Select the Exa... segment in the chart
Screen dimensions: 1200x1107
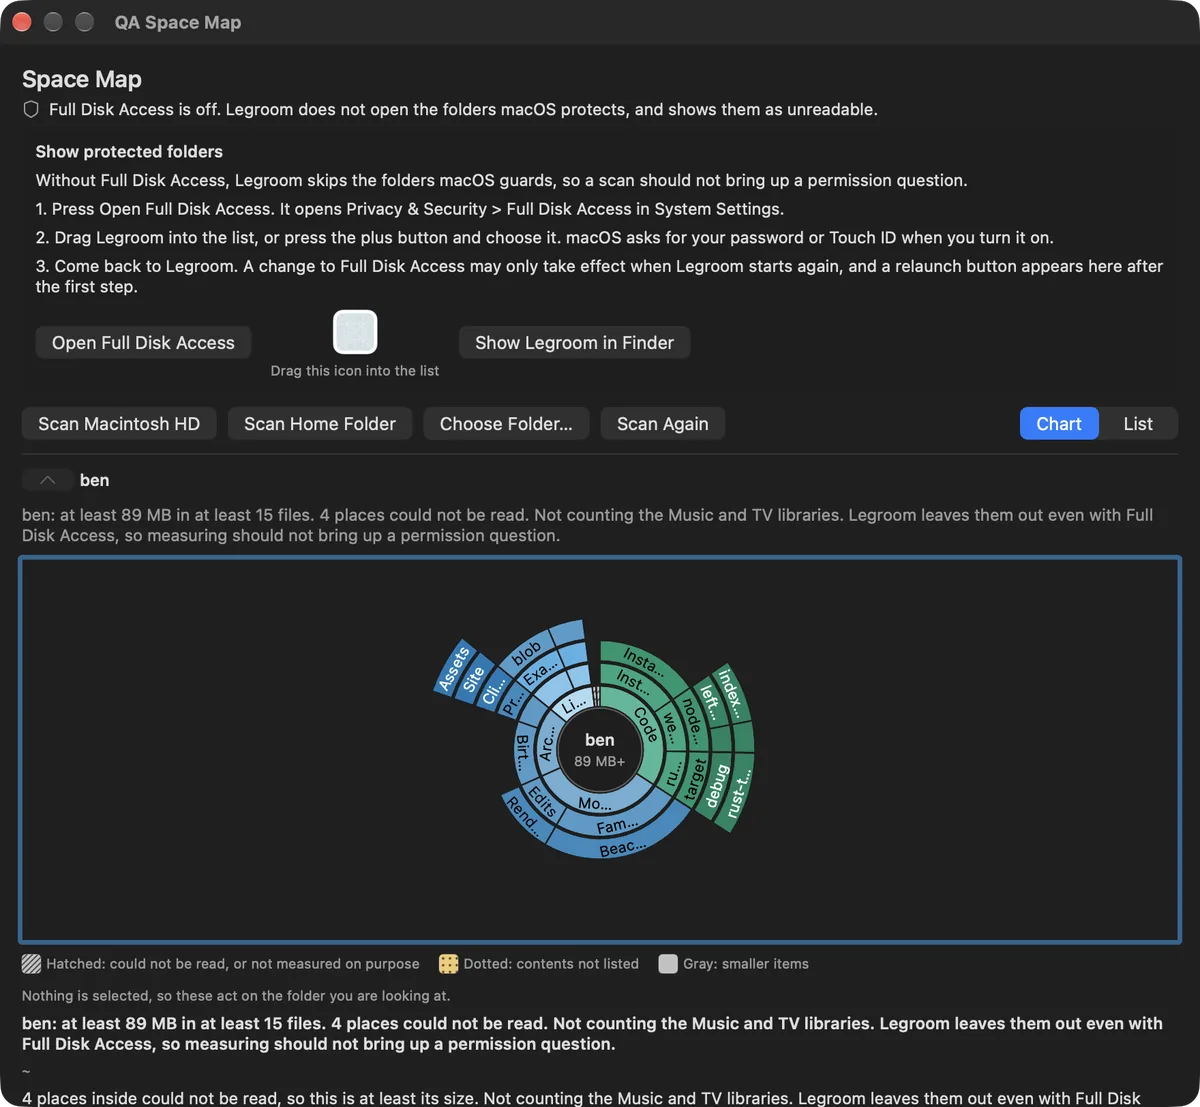(541, 673)
